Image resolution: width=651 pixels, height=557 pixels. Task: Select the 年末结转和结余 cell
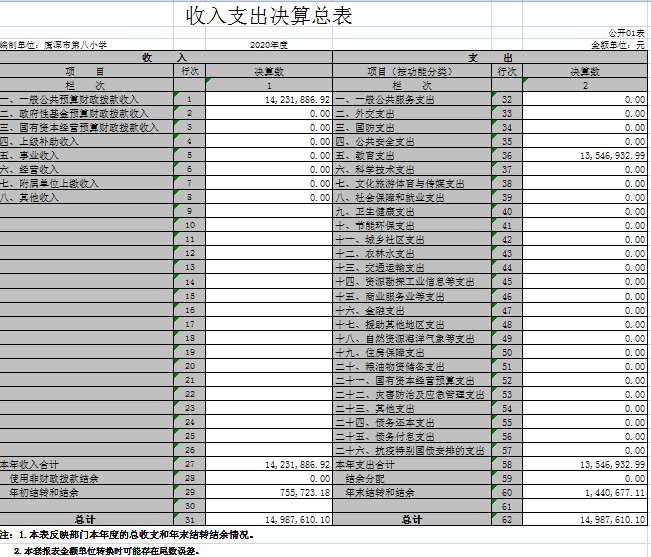click(x=412, y=493)
